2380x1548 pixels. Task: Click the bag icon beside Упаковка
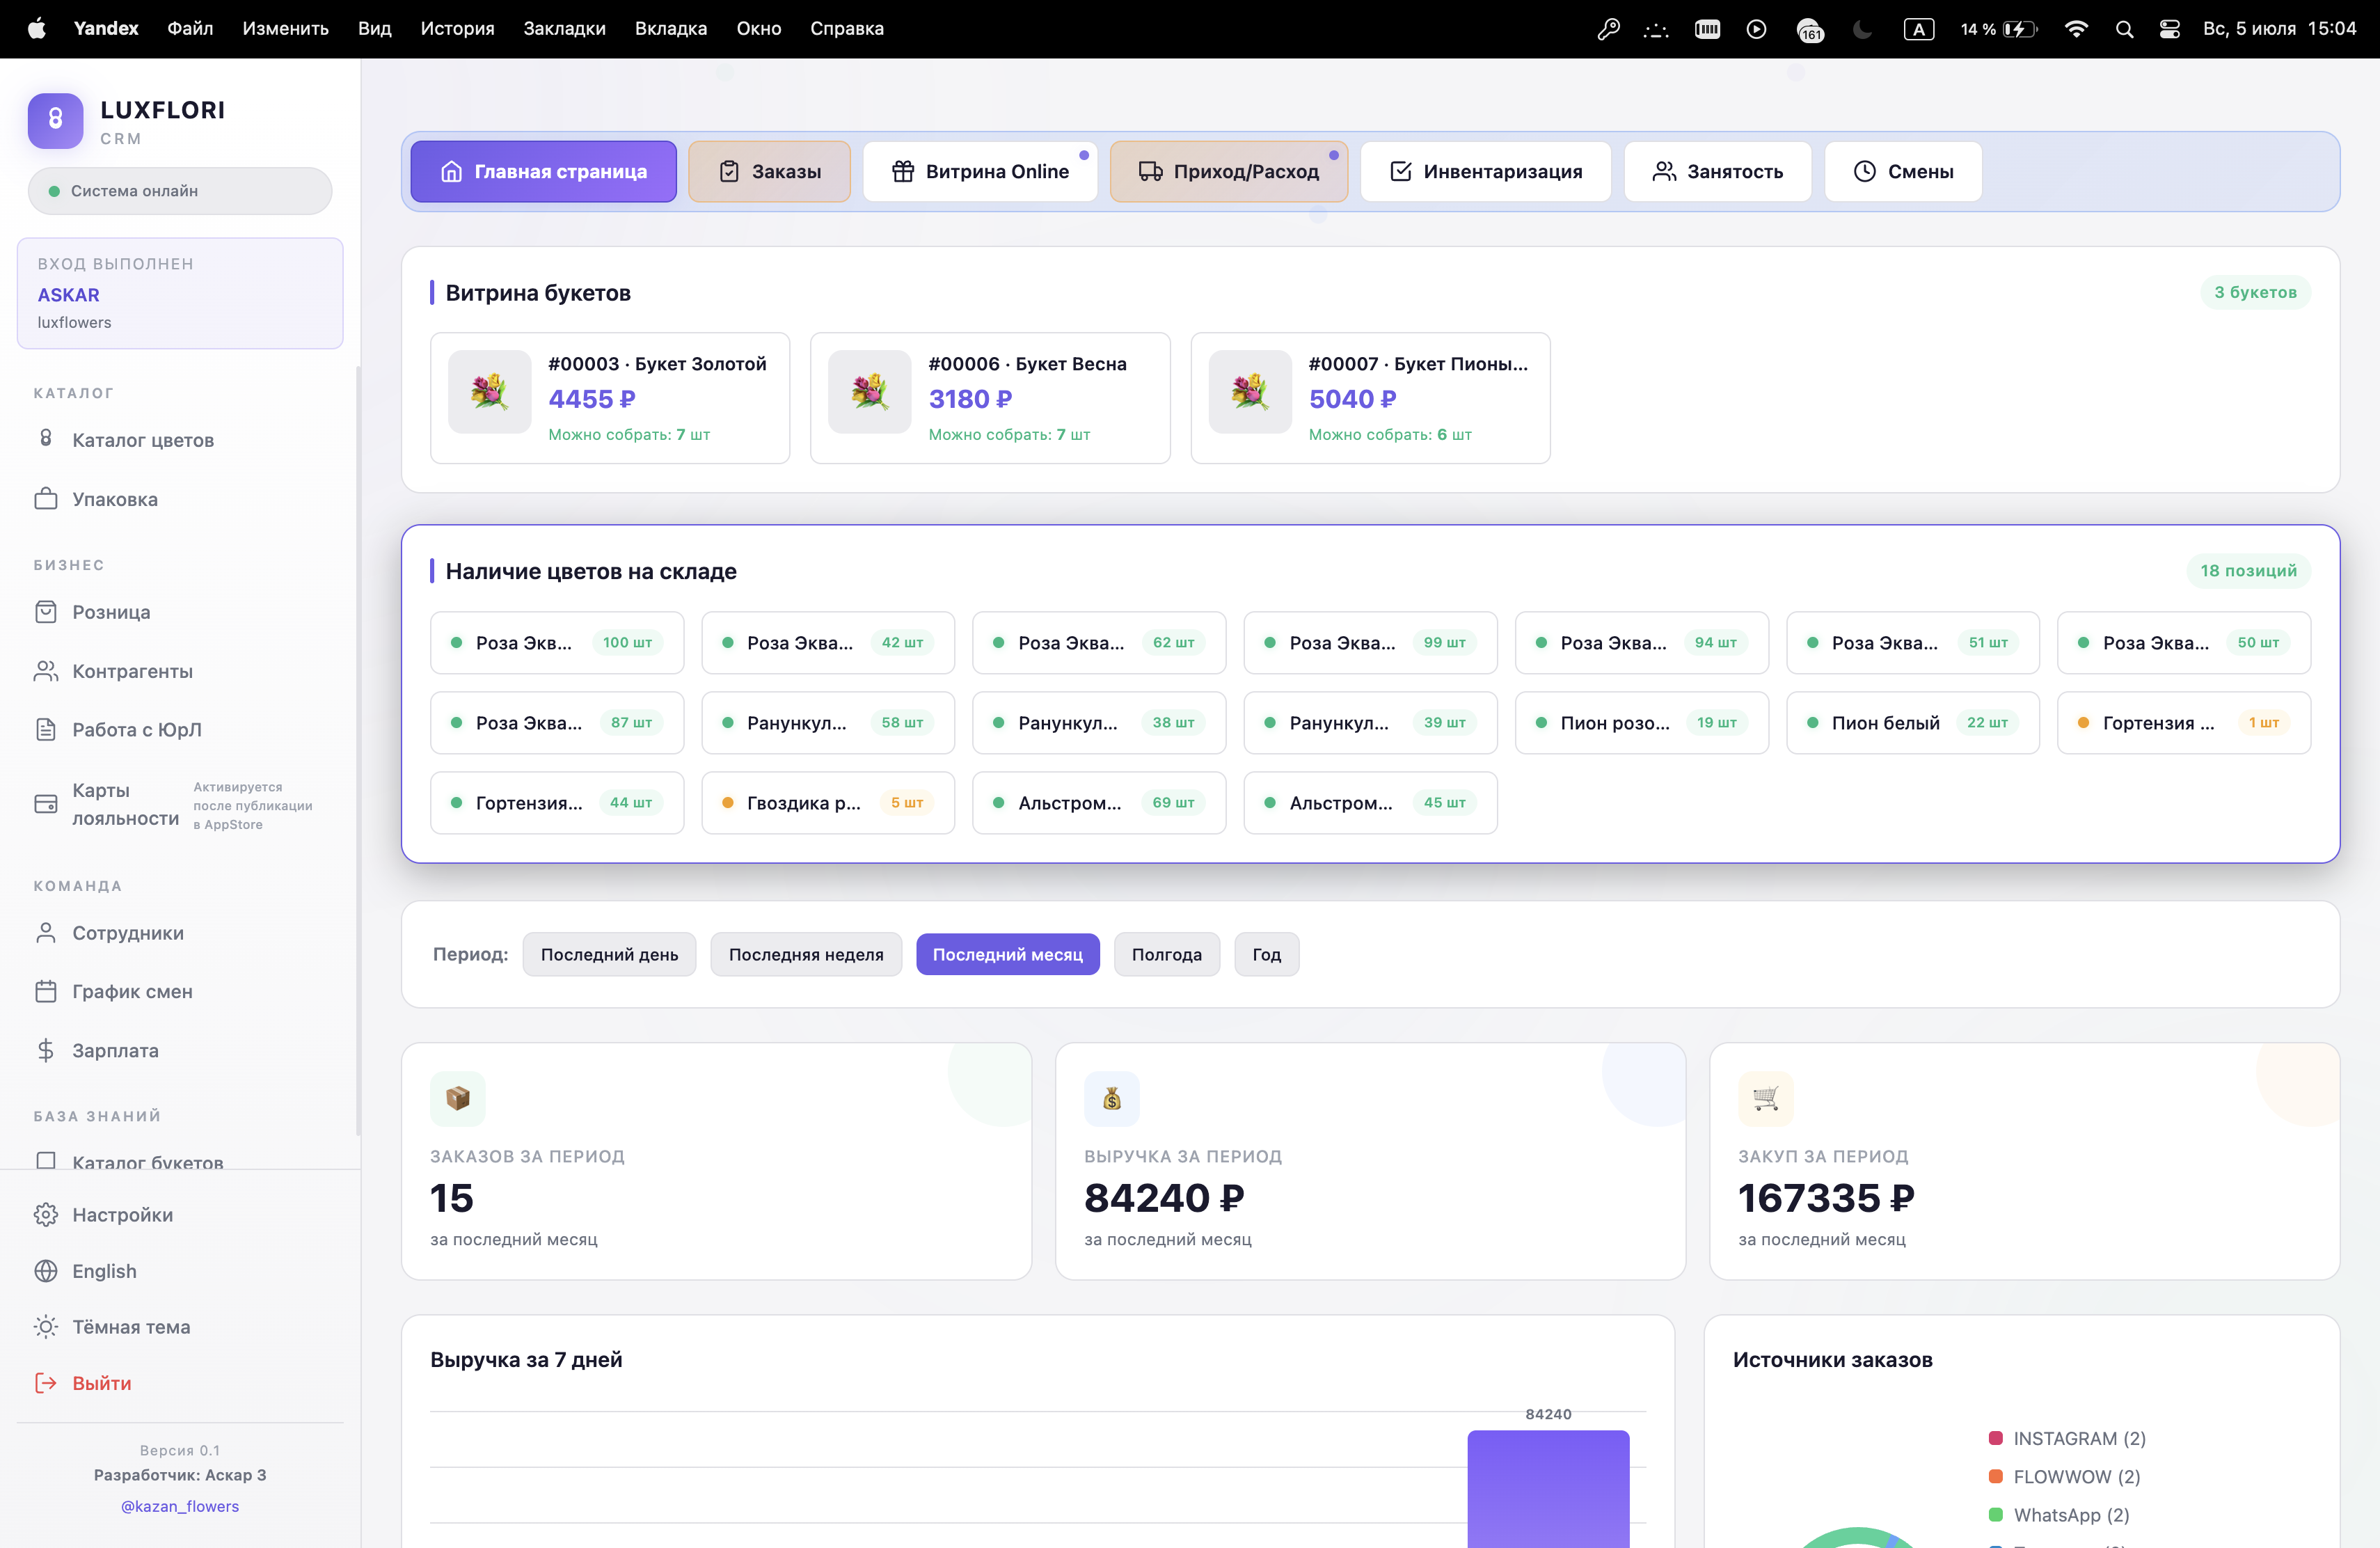tap(46, 498)
